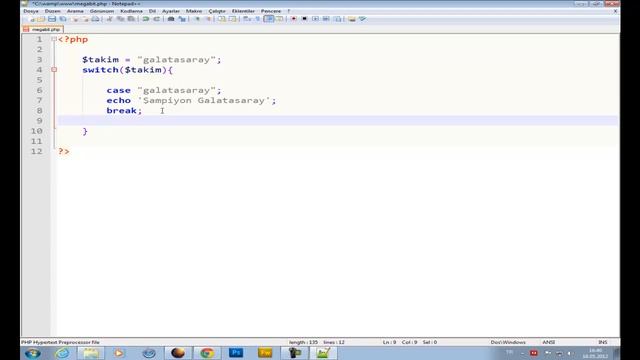
Task: Save the document with the Save icon
Action: click(52, 19)
